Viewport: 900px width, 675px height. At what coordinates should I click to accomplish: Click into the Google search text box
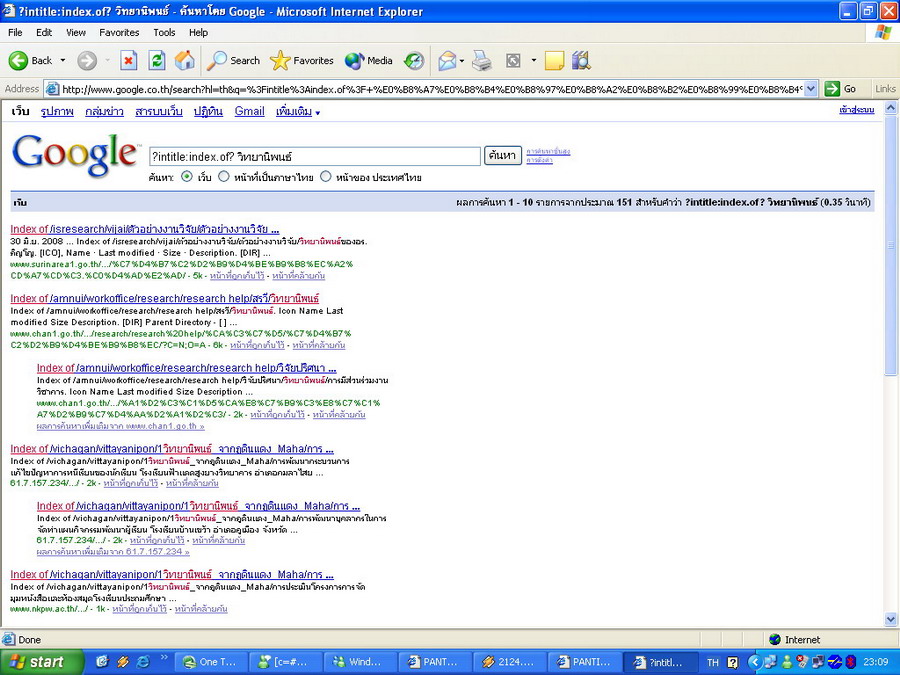[x=315, y=156]
